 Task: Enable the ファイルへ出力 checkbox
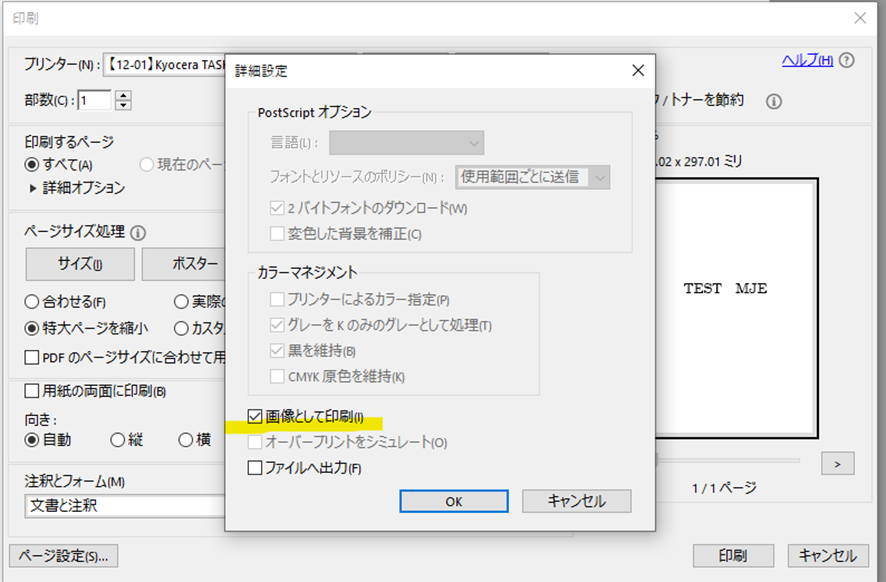[255, 467]
